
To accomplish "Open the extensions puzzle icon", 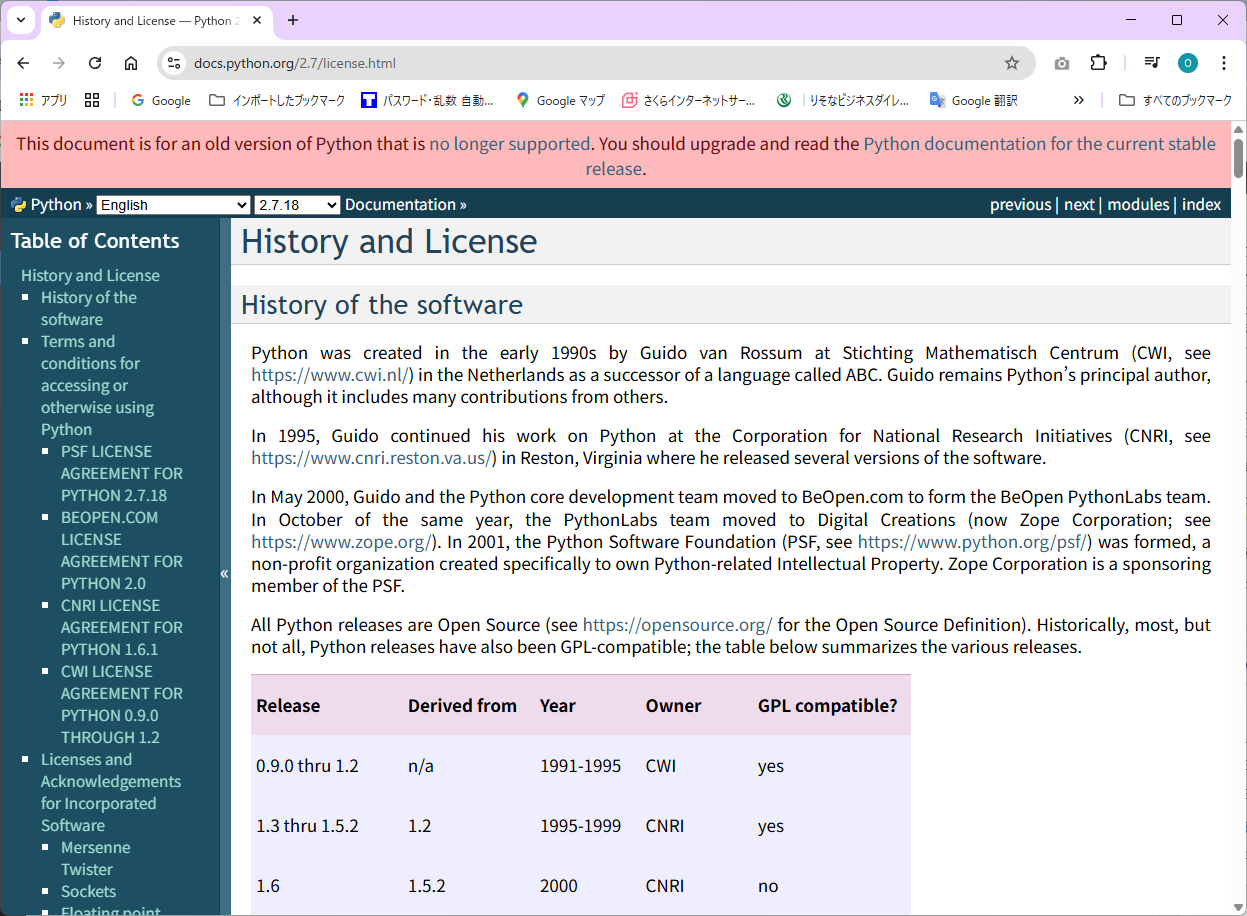I will coord(1098,63).
